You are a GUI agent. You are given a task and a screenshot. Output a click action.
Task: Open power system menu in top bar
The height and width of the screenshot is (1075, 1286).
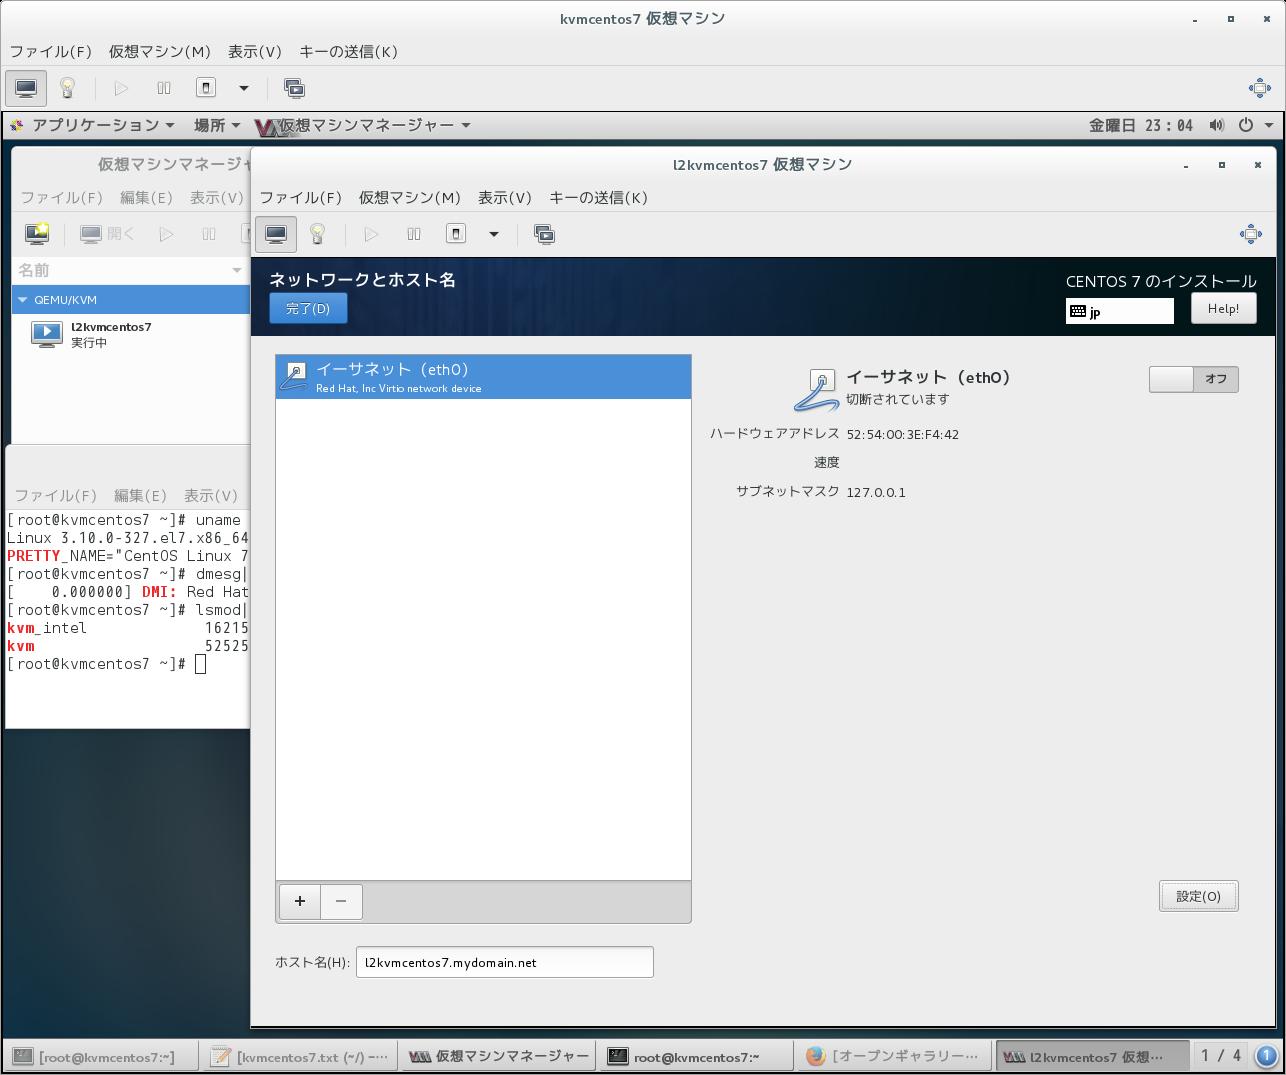click(1255, 125)
